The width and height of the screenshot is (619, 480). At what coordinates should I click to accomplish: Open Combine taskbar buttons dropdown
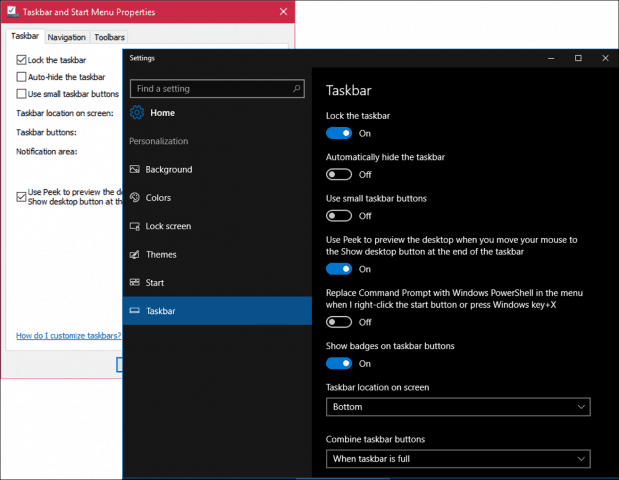(x=458, y=459)
